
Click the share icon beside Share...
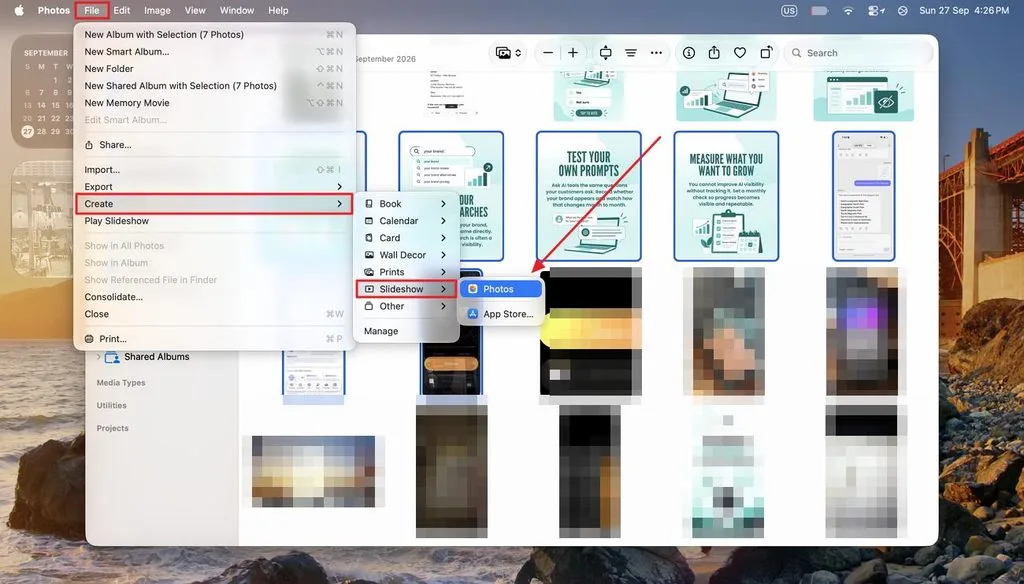coord(89,145)
